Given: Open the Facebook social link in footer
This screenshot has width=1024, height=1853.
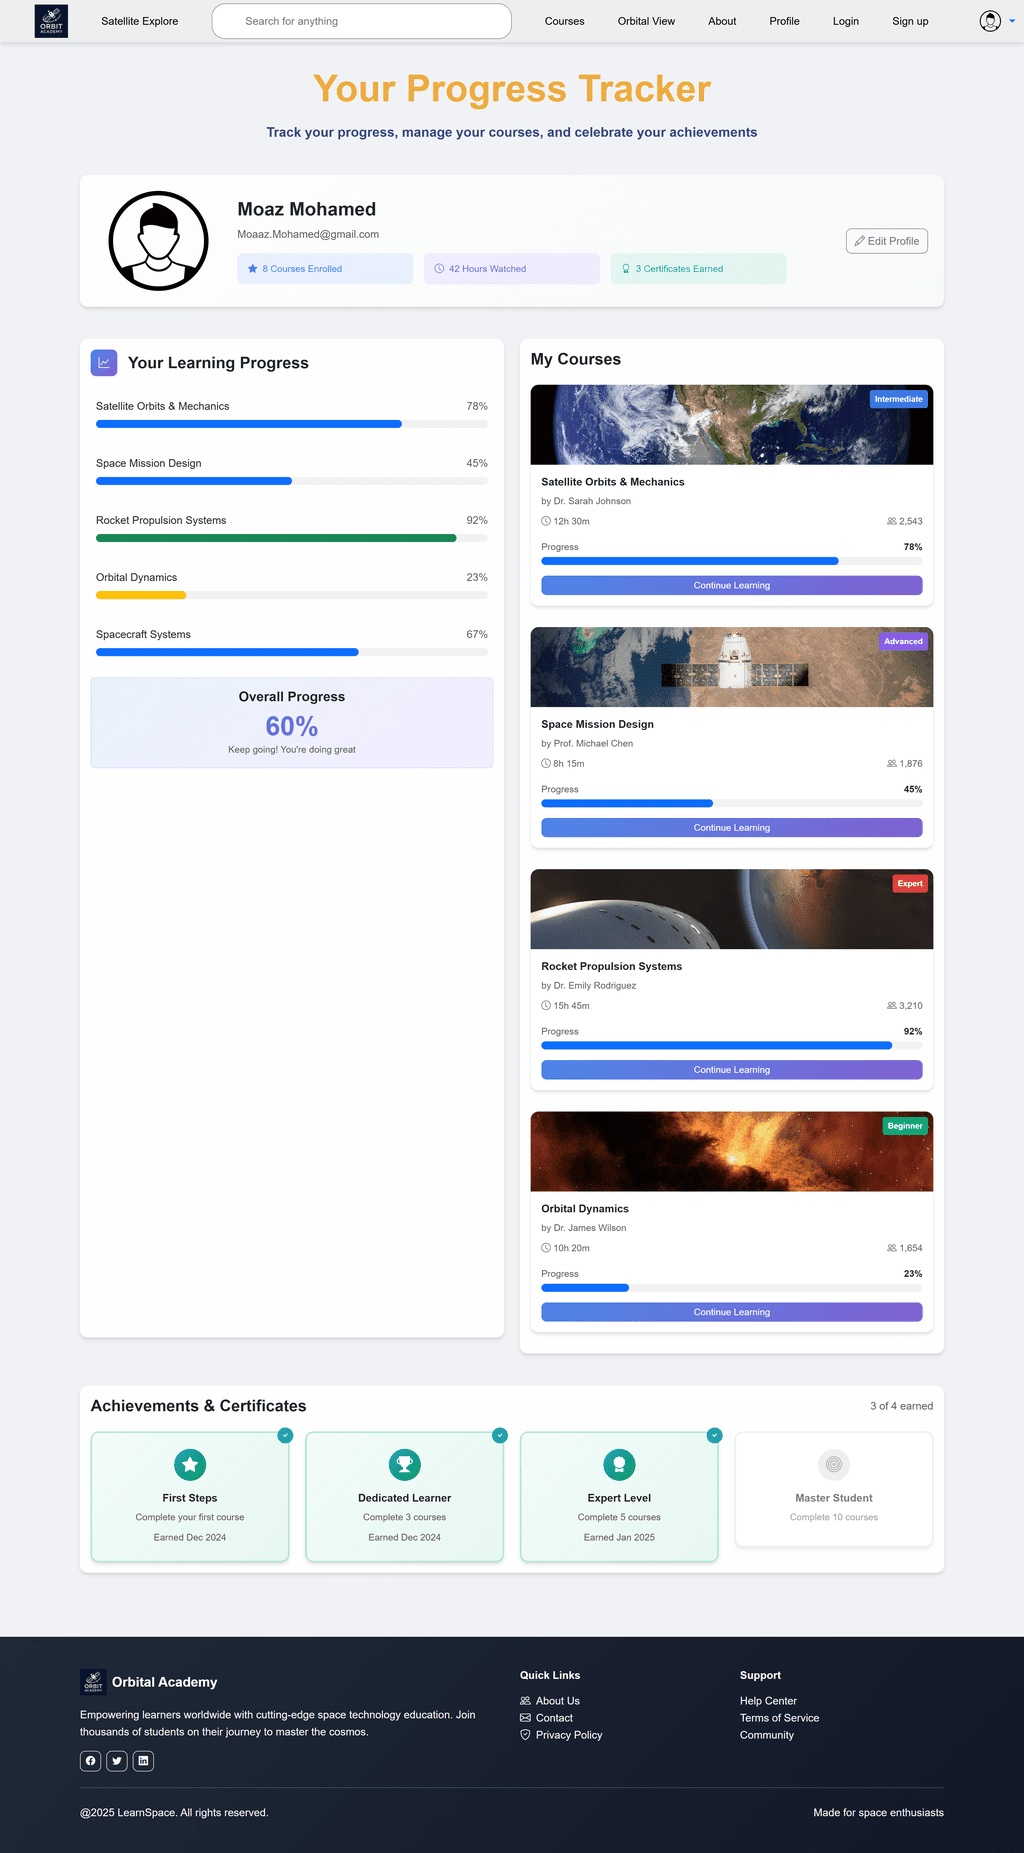Looking at the screenshot, I should click(x=91, y=1761).
